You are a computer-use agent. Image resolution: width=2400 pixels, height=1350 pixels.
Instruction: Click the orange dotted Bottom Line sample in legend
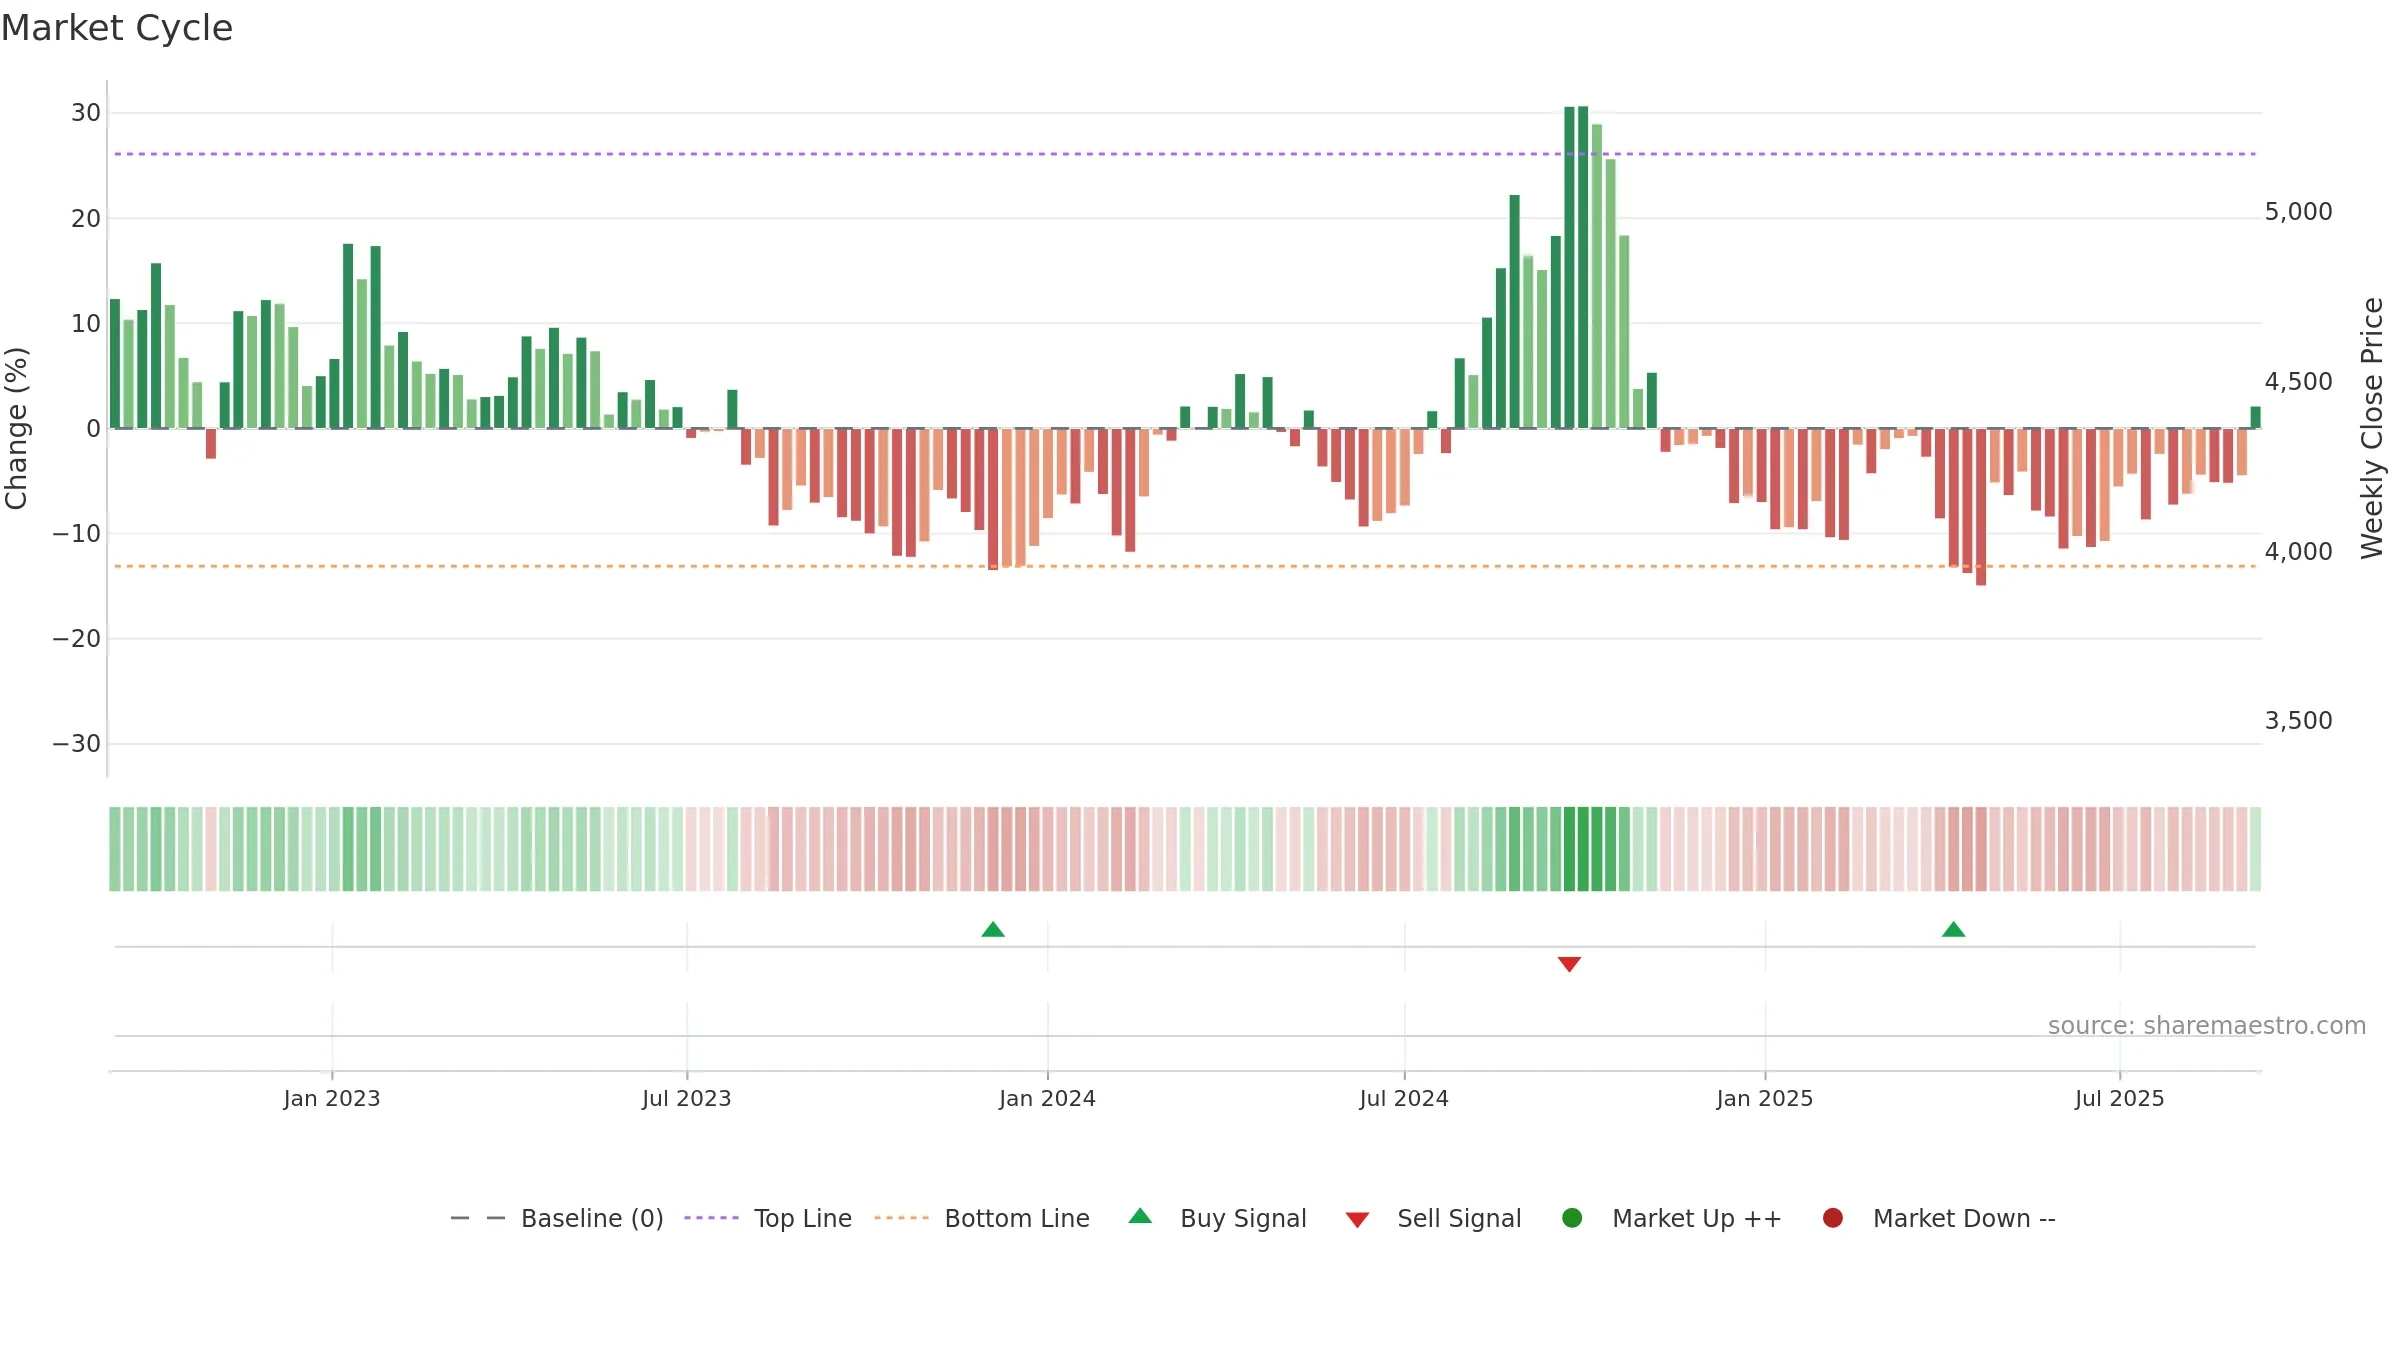(x=901, y=1218)
